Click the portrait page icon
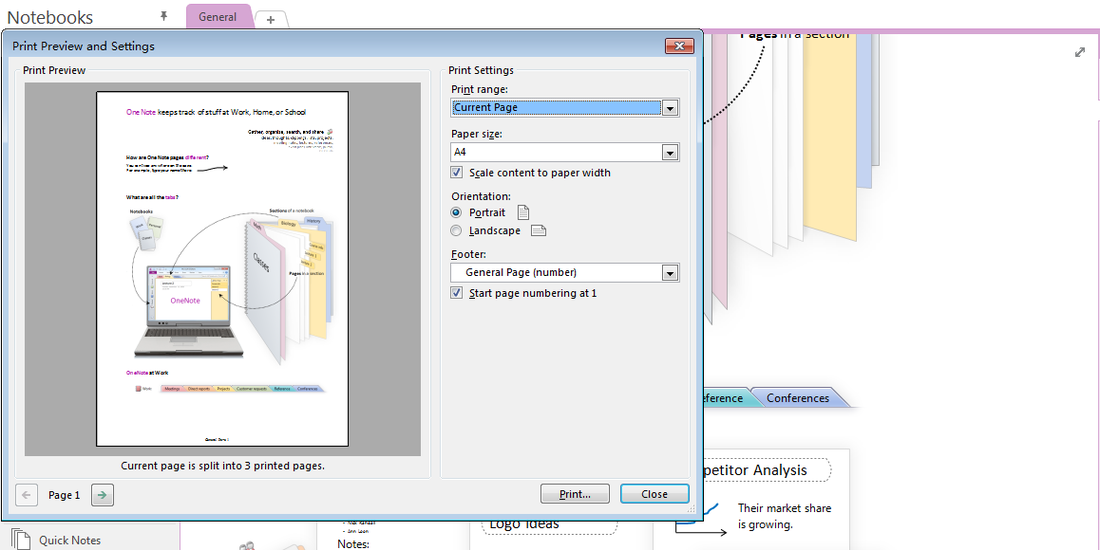This screenshot has width=1100, height=550. pyautogui.click(x=523, y=213)
